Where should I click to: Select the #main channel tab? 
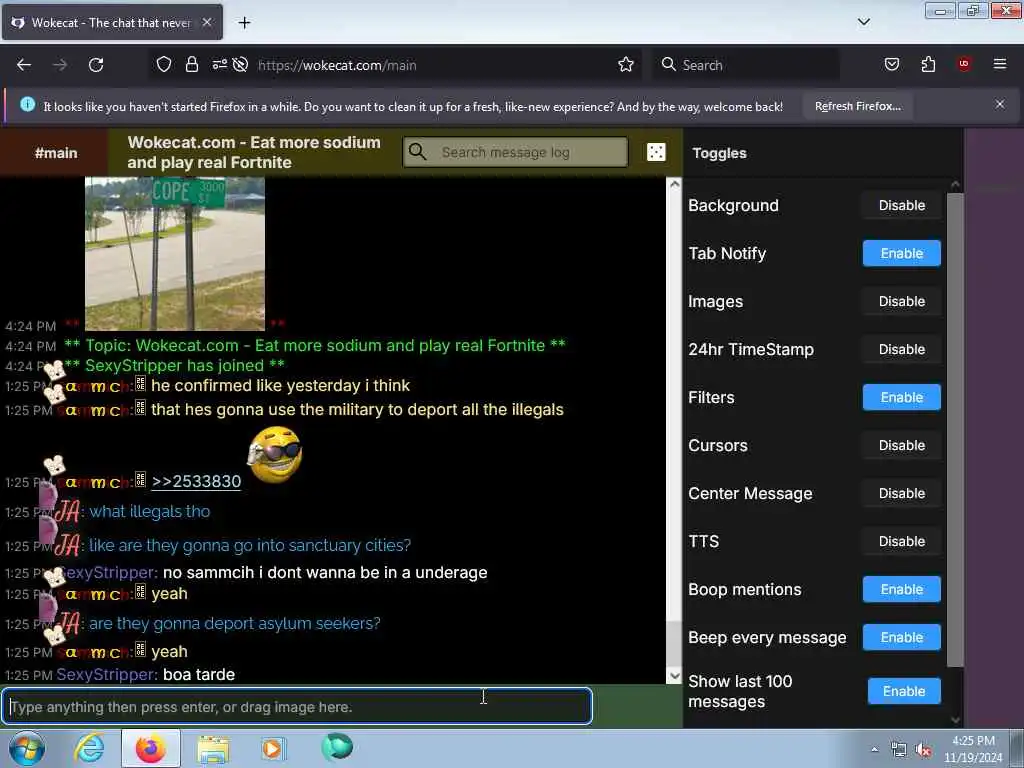[x=56, y=153]
